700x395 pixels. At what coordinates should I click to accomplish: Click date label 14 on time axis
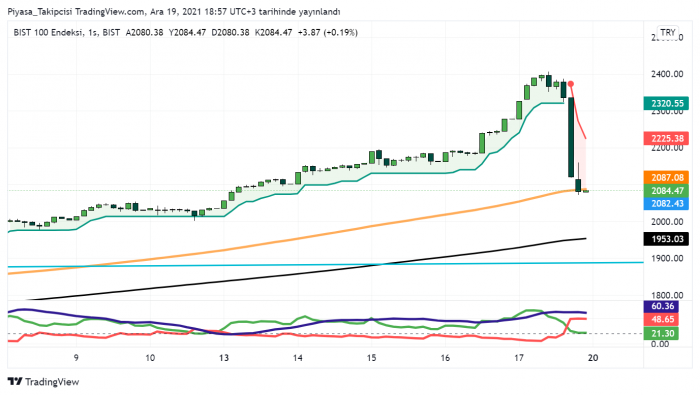(298, 358)
